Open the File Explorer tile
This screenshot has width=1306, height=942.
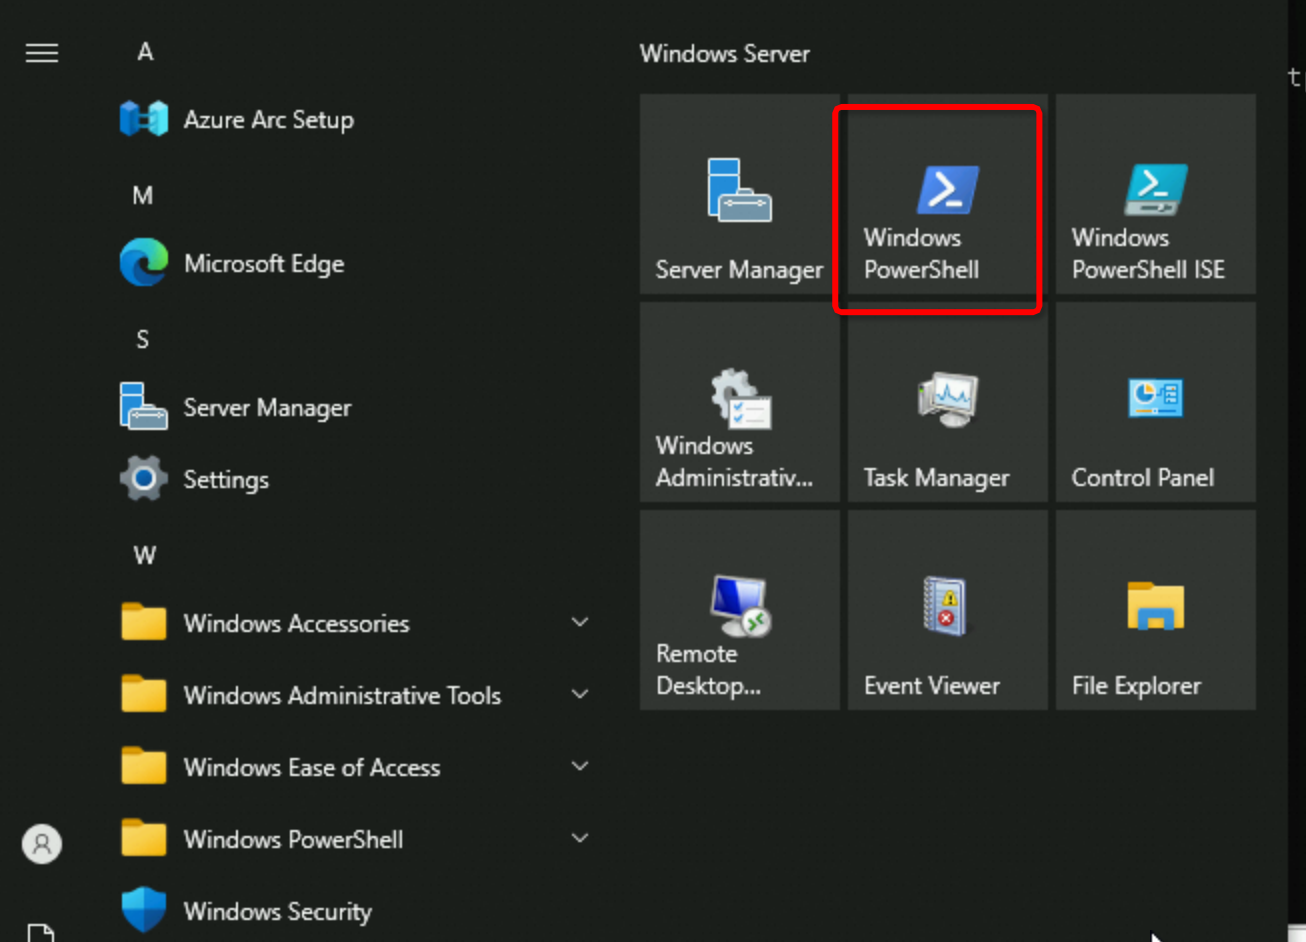(1156, 610)
